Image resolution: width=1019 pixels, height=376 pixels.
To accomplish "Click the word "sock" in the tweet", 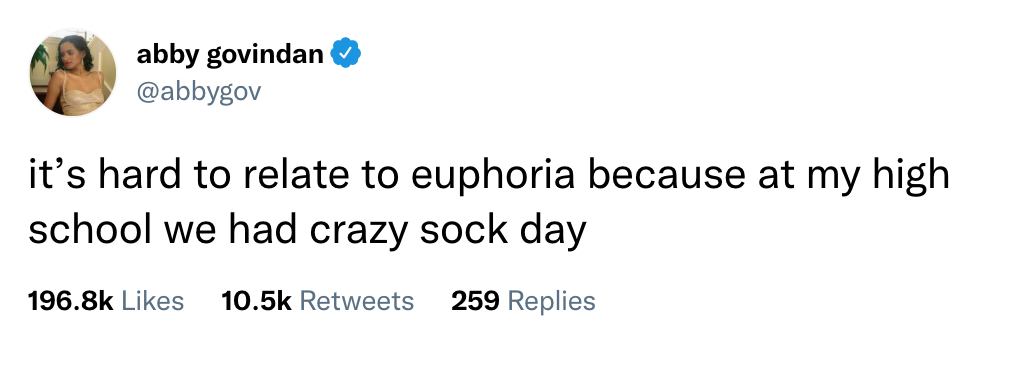I will click(x=463, y=229).
